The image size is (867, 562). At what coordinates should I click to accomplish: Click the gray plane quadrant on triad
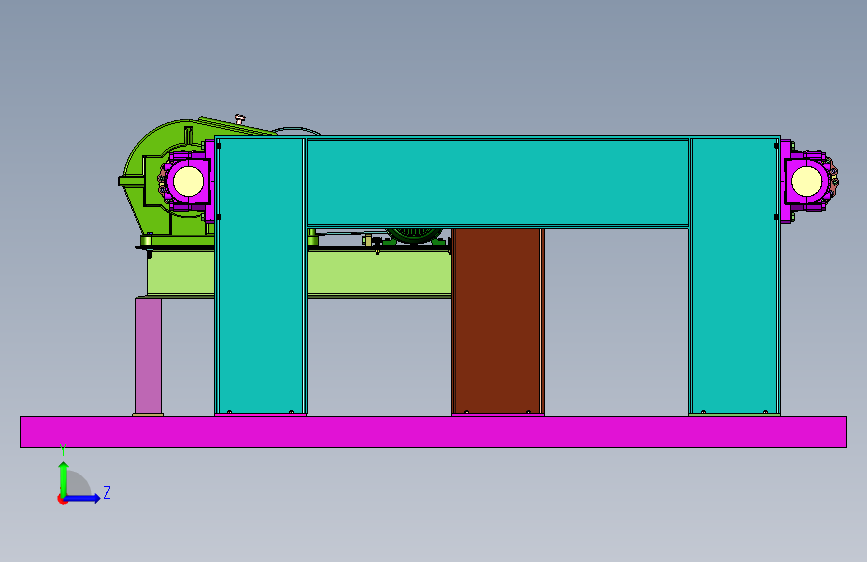tap(78, 483)
